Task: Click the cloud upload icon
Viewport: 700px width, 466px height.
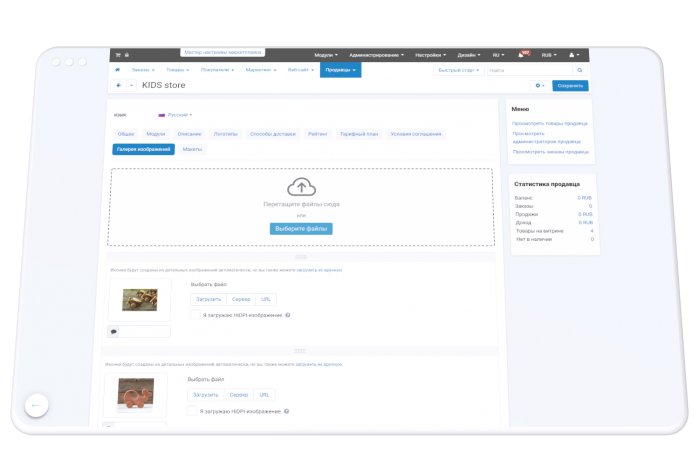Action: point(301,187)
